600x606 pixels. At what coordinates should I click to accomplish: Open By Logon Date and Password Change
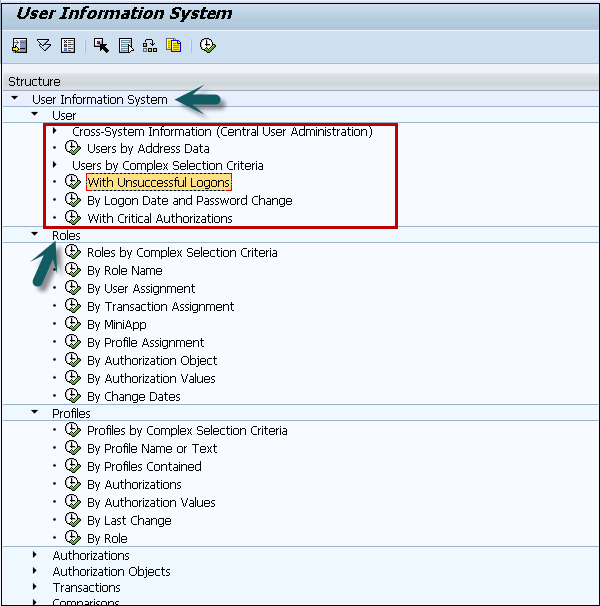[189, 200]
